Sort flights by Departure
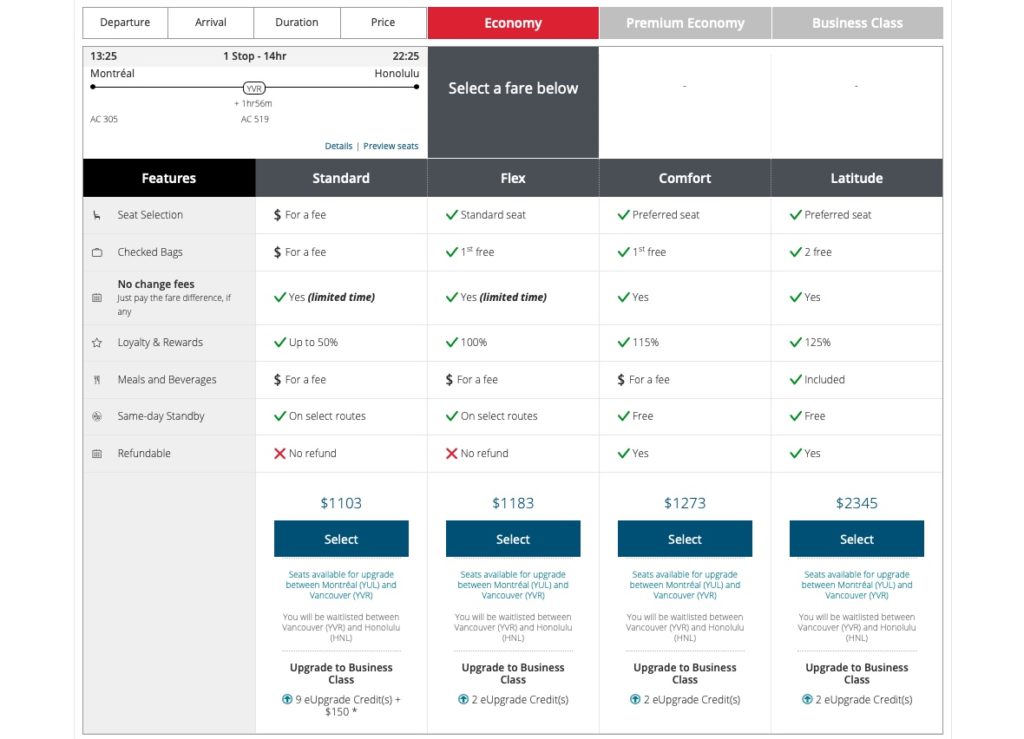This screenshot has width=1024, height=739. tap(125, 23)
